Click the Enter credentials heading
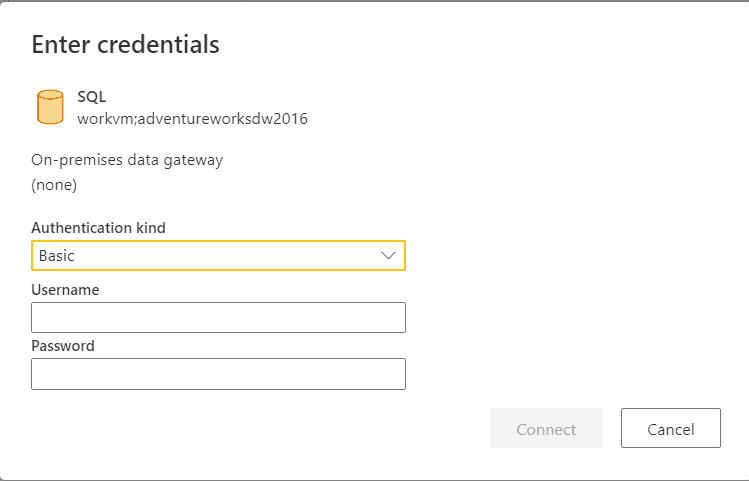 coord(126,44)
